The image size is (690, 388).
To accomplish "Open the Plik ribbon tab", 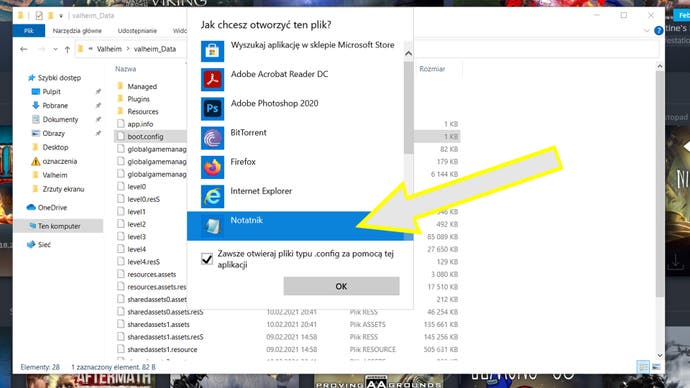I will [29, 31].
